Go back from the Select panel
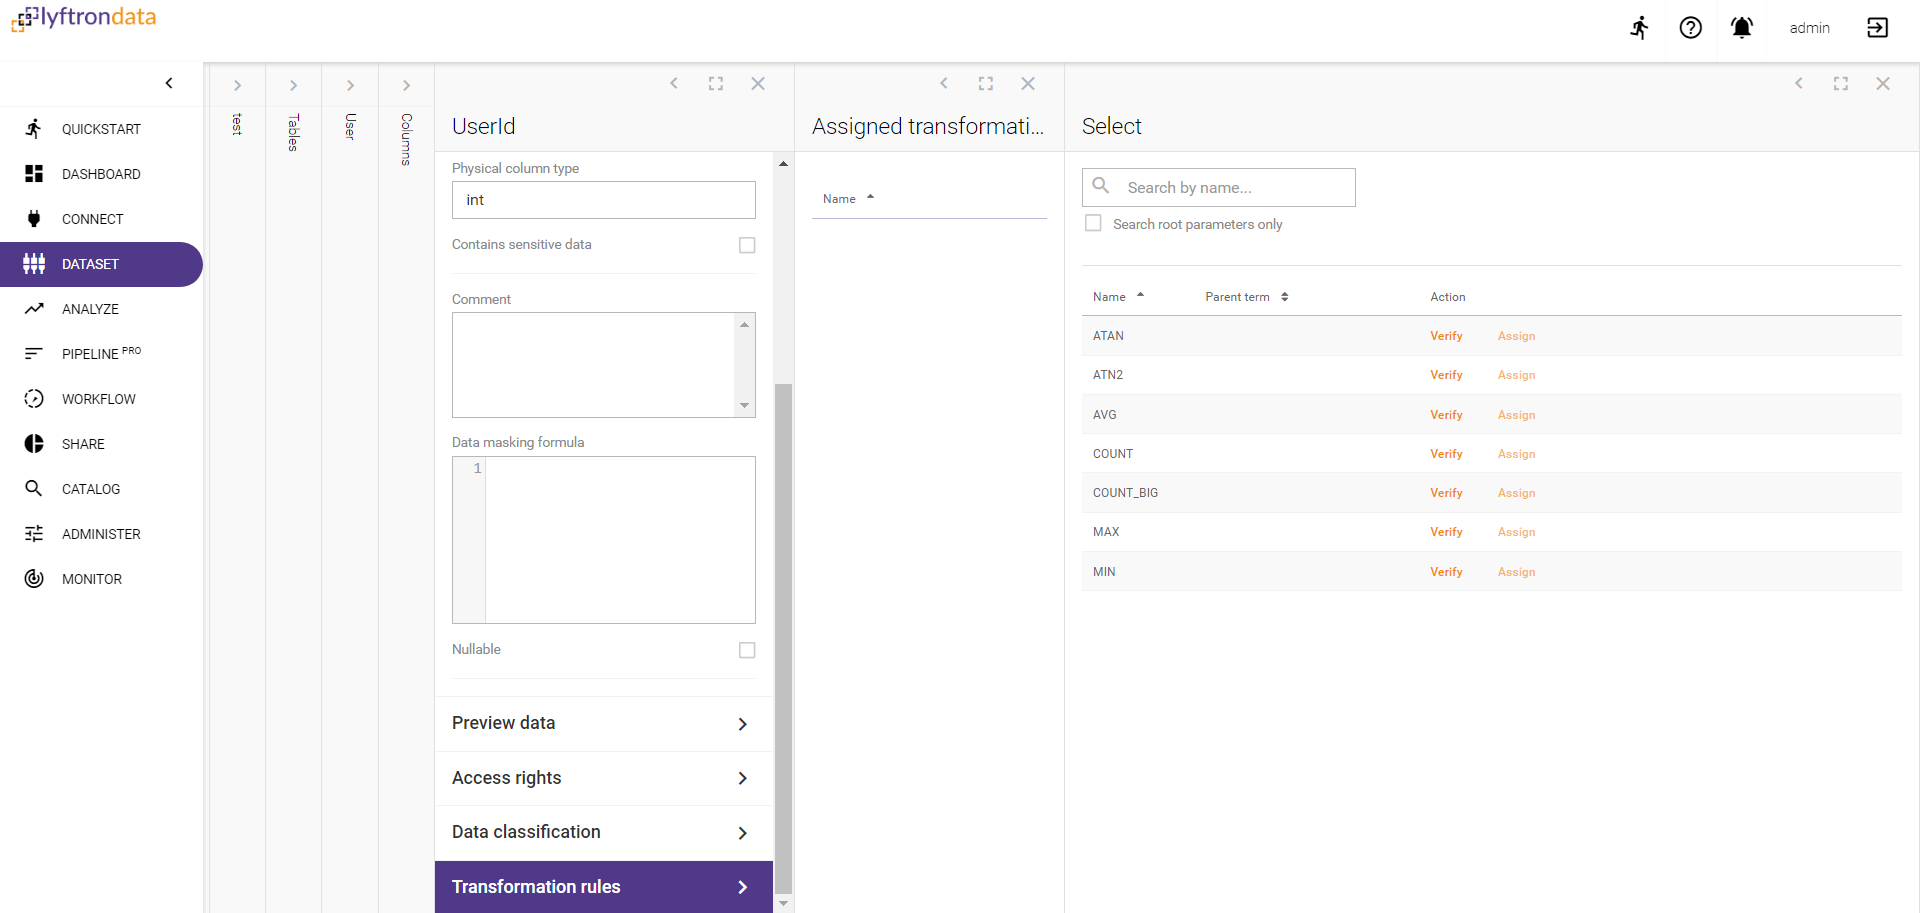This screenshot has width=1920, height=913. [x=1799, y=83]
